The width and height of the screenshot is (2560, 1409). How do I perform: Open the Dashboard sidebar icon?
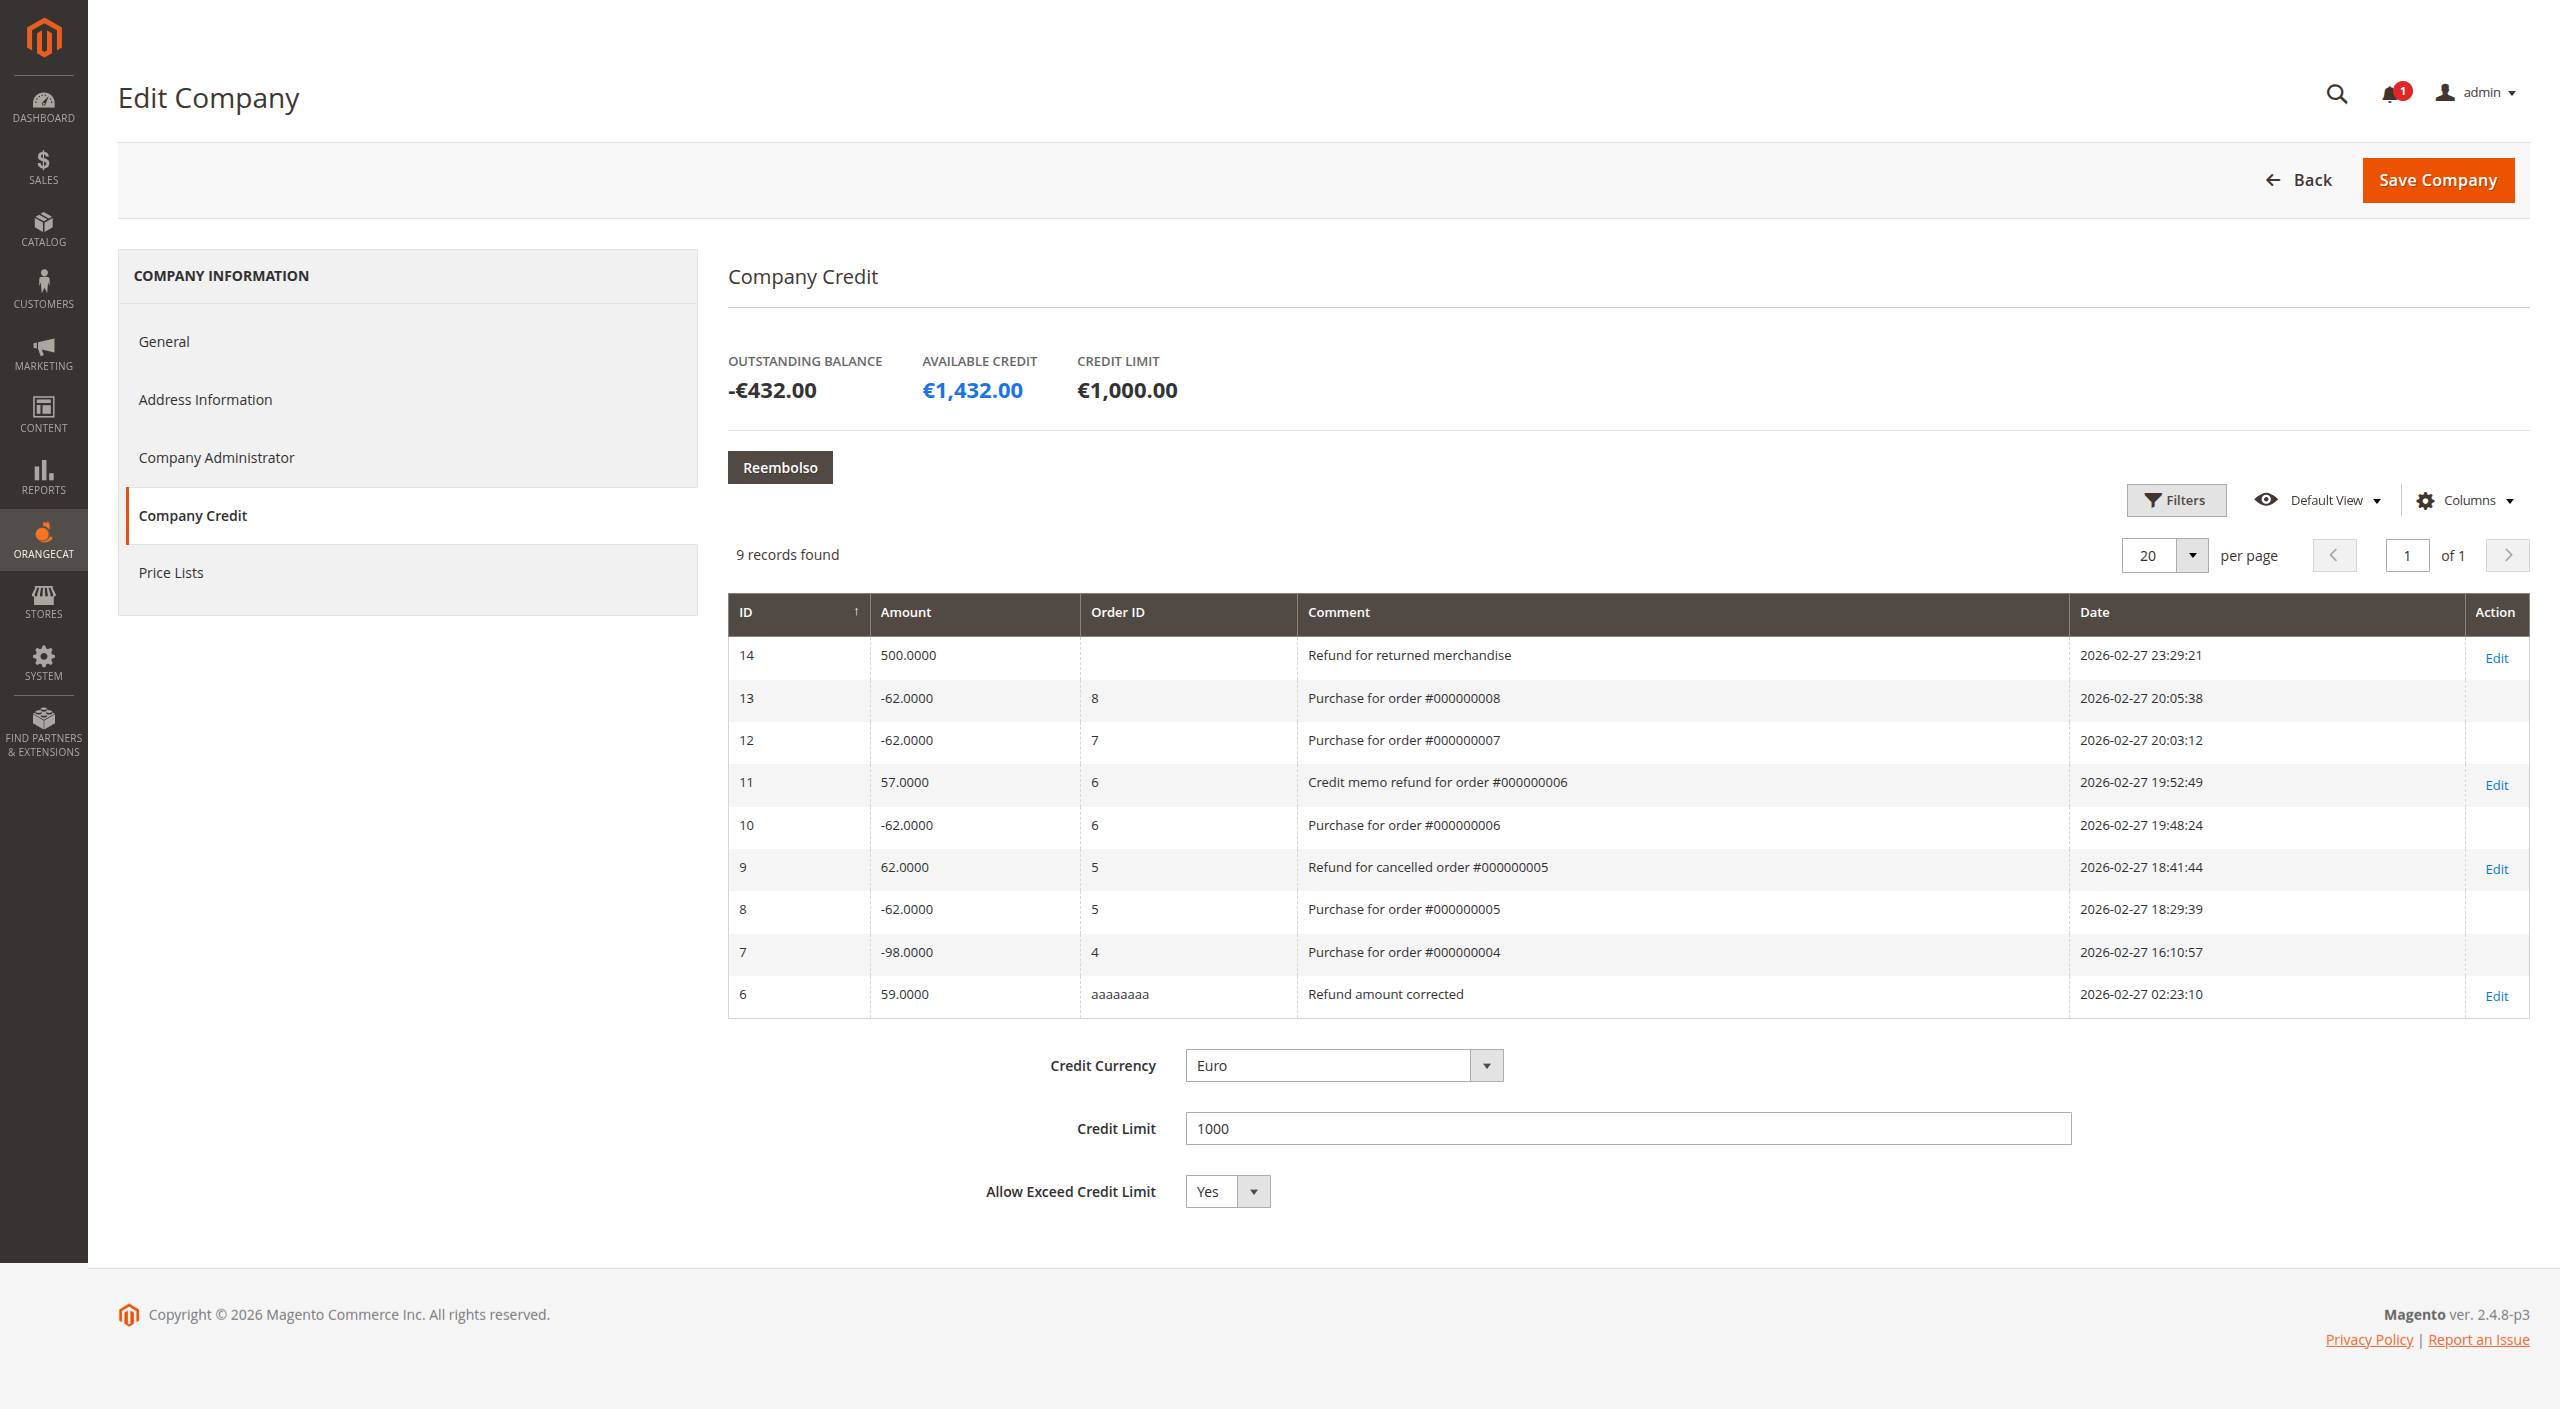[43, 107]
